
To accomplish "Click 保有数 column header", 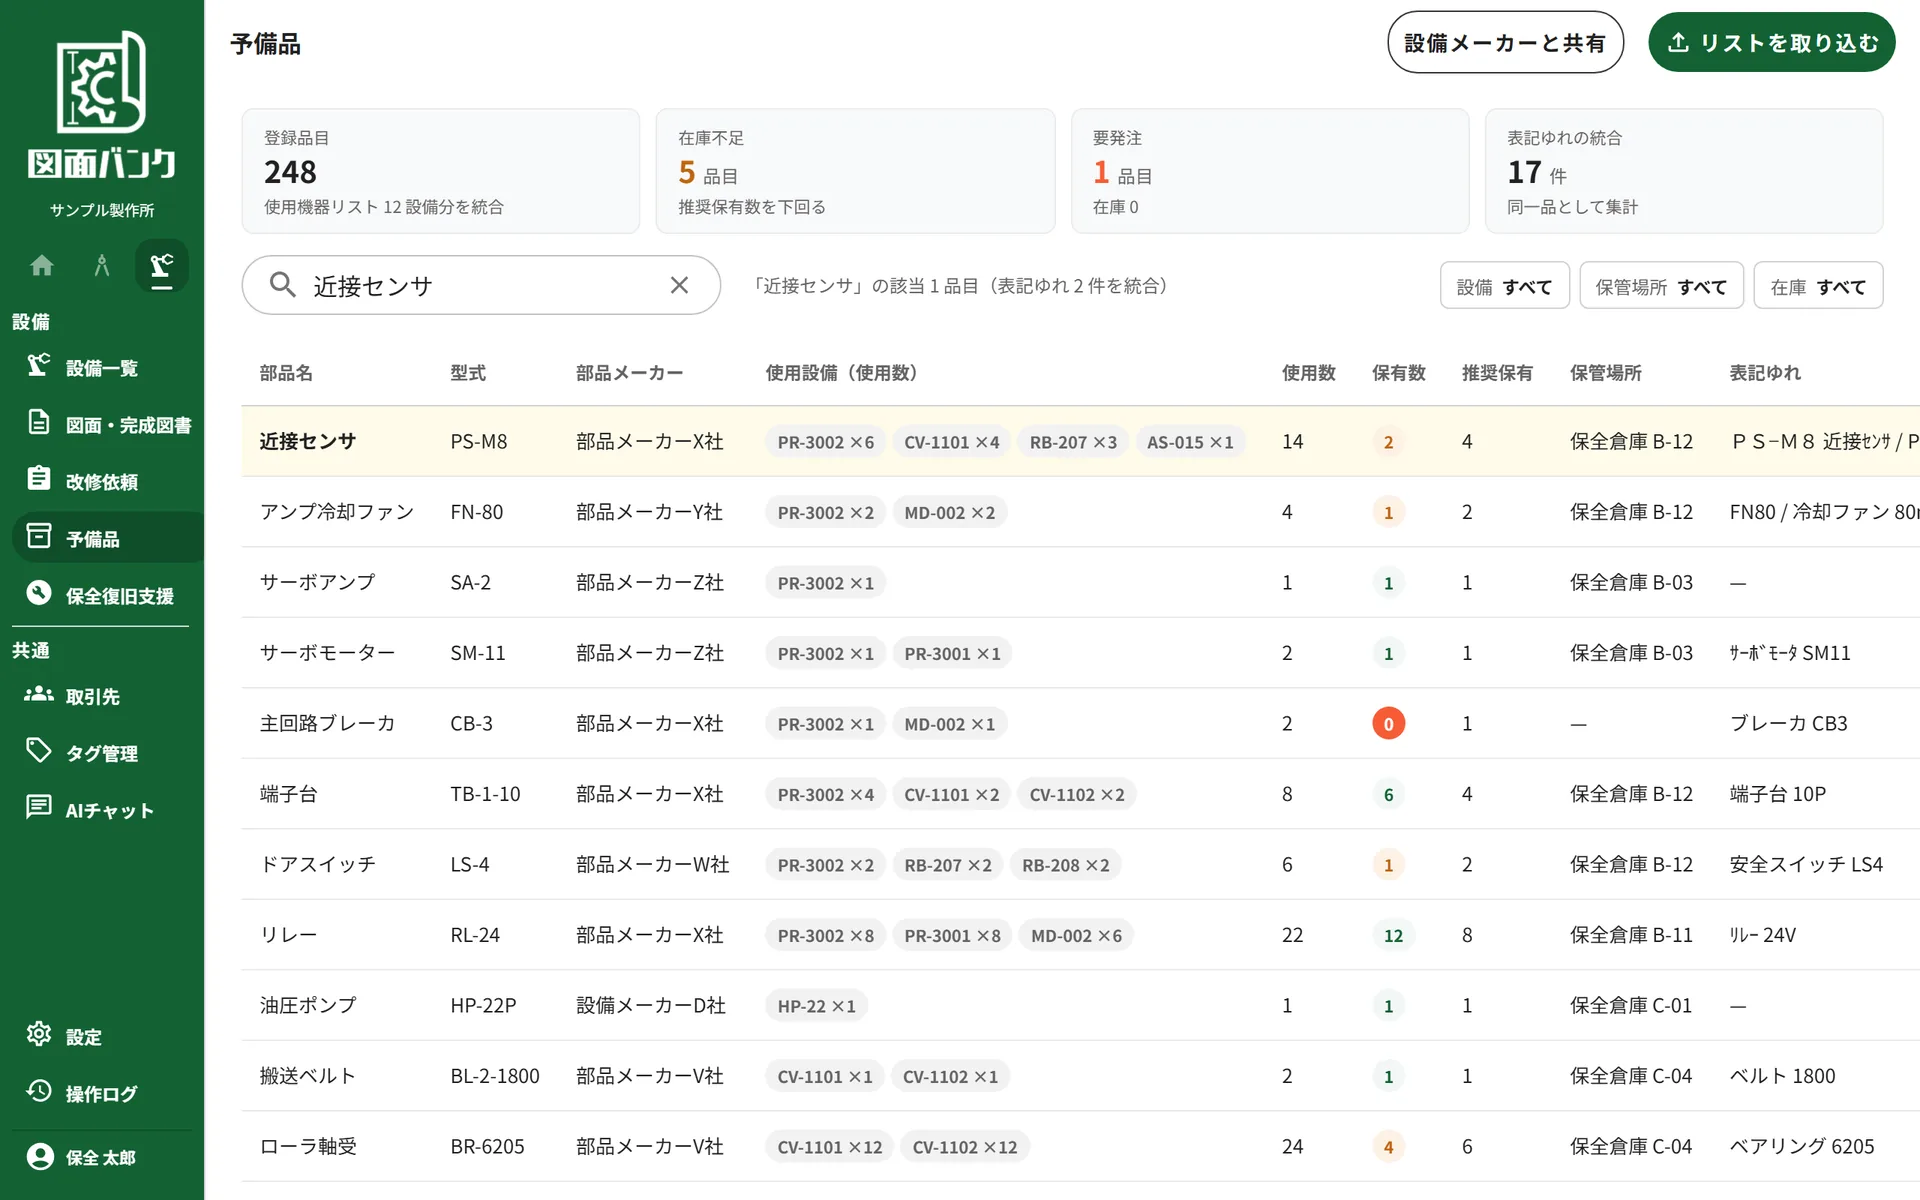I will tap(1399, 373).
